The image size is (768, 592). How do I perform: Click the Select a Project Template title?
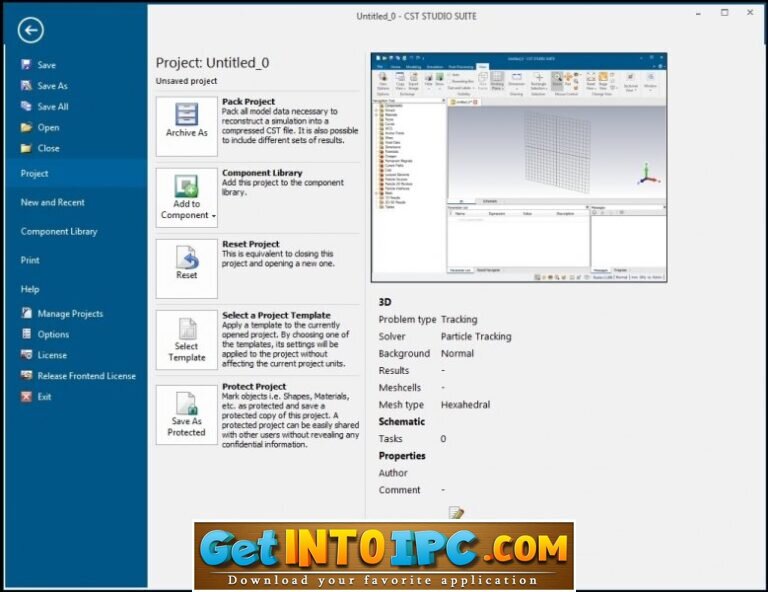point(276,315)
